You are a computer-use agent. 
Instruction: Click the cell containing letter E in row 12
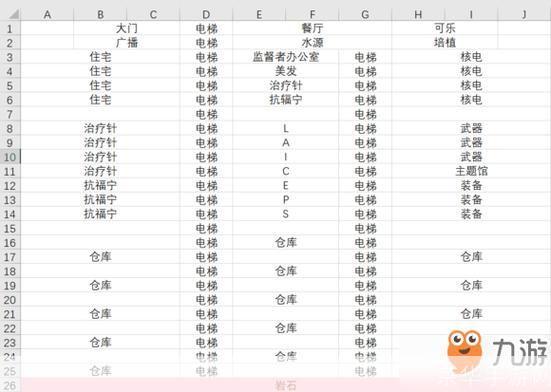(x=285, y=186)
